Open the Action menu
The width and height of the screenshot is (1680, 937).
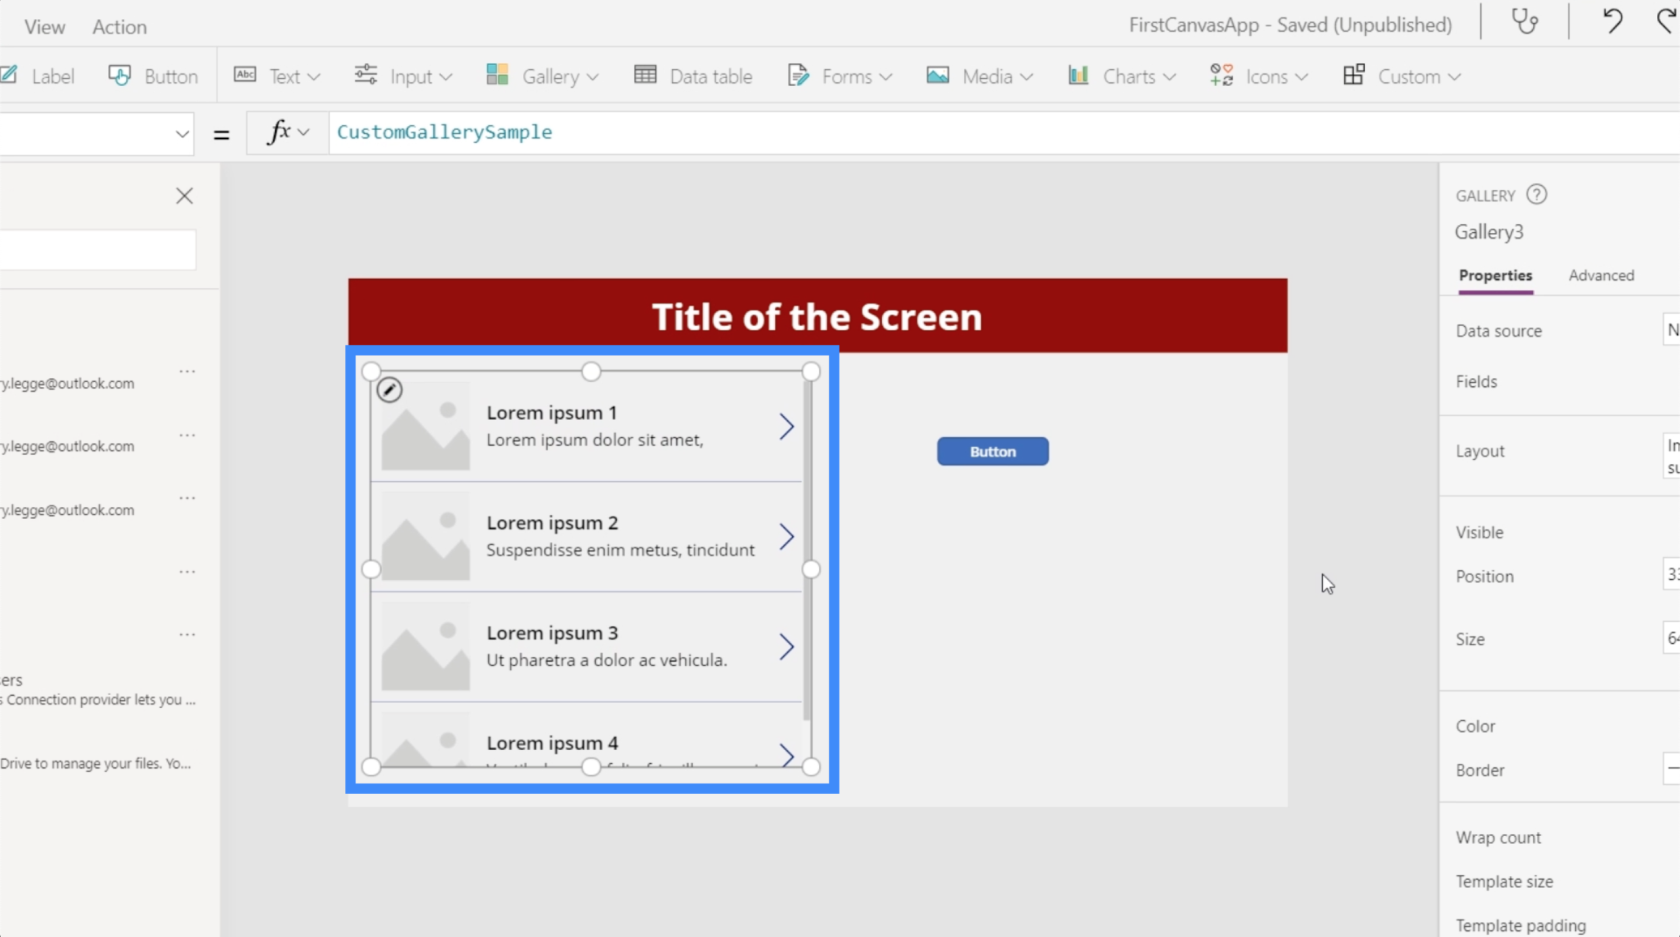[119, 27]
